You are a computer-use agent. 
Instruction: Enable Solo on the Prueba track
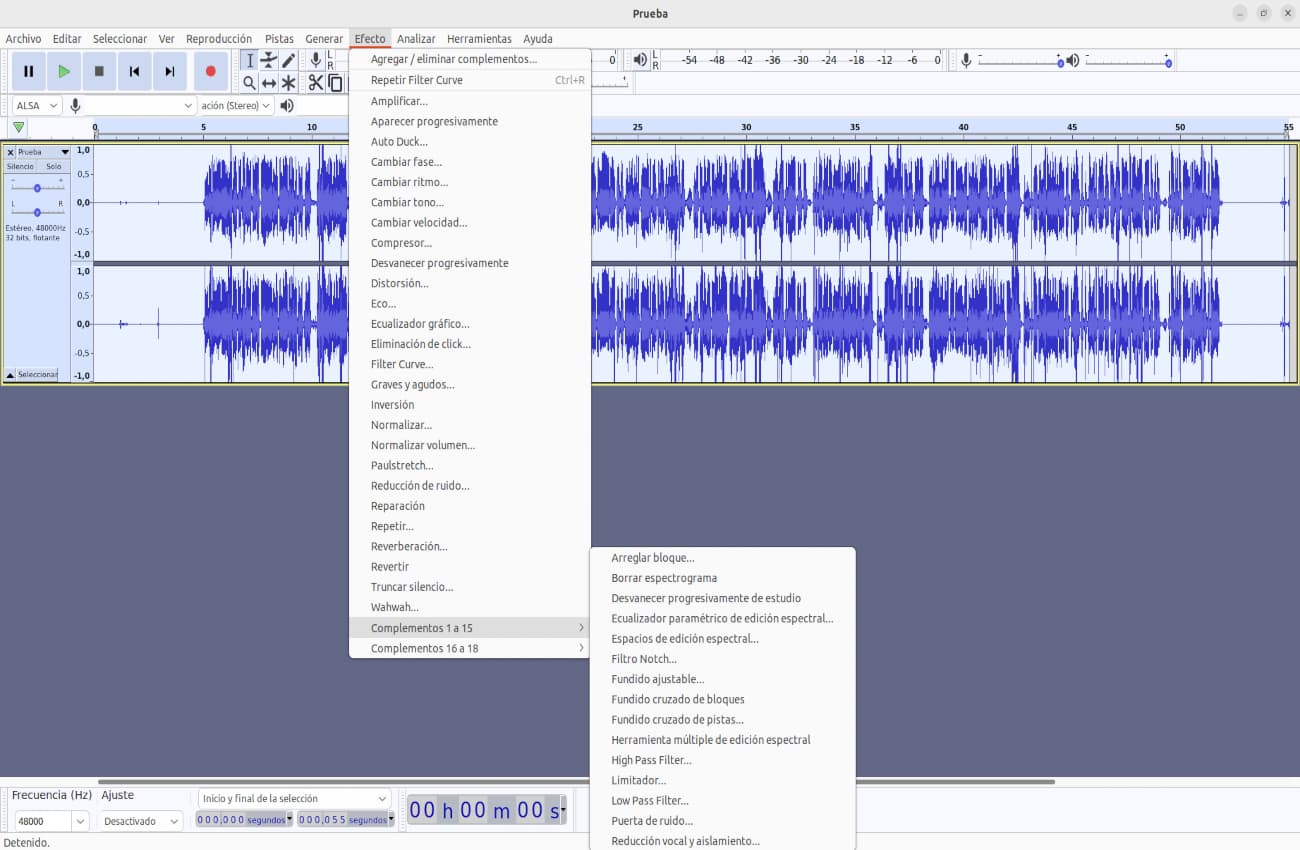click(52, 165)
